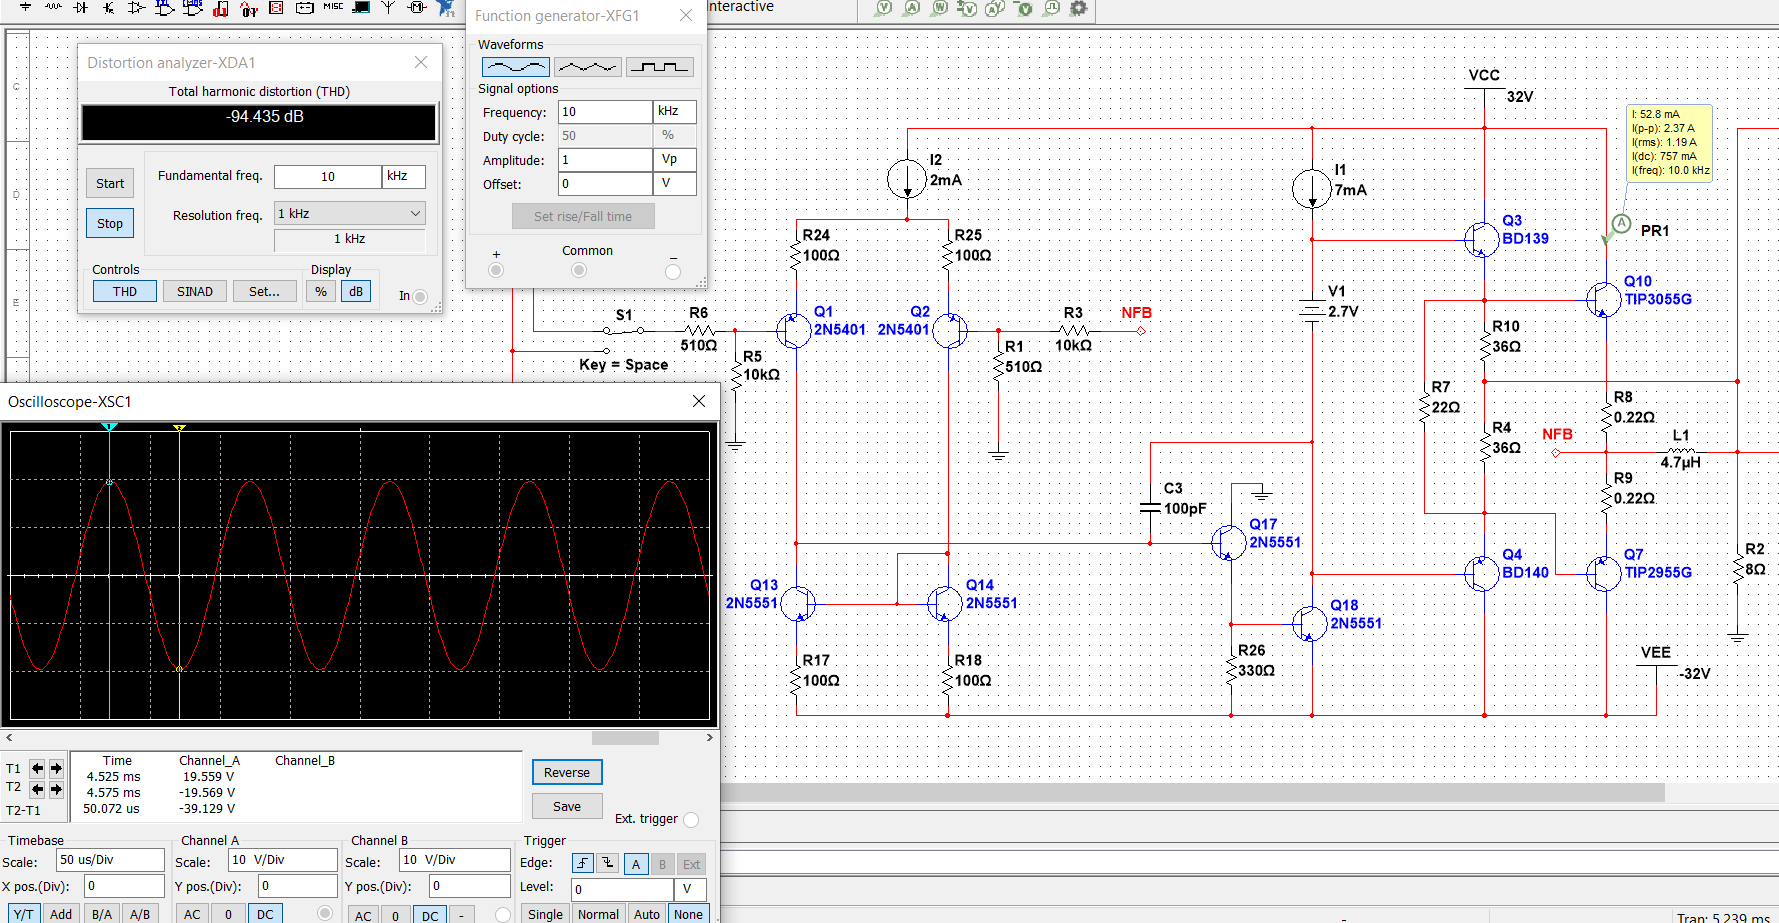Open the MISC components toolbar icon
The image size is (1779, 923).
[x=333, y=6]
